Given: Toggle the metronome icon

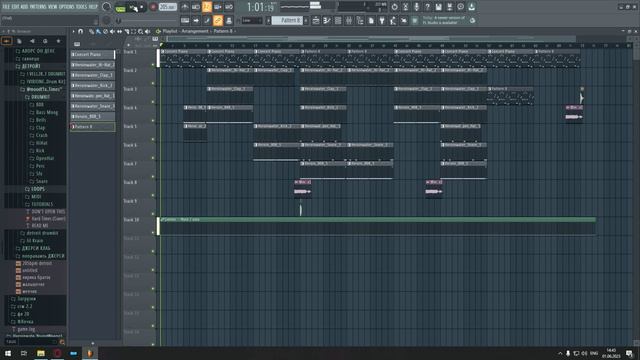Looking at the screenshot, I should click(185, 7).
